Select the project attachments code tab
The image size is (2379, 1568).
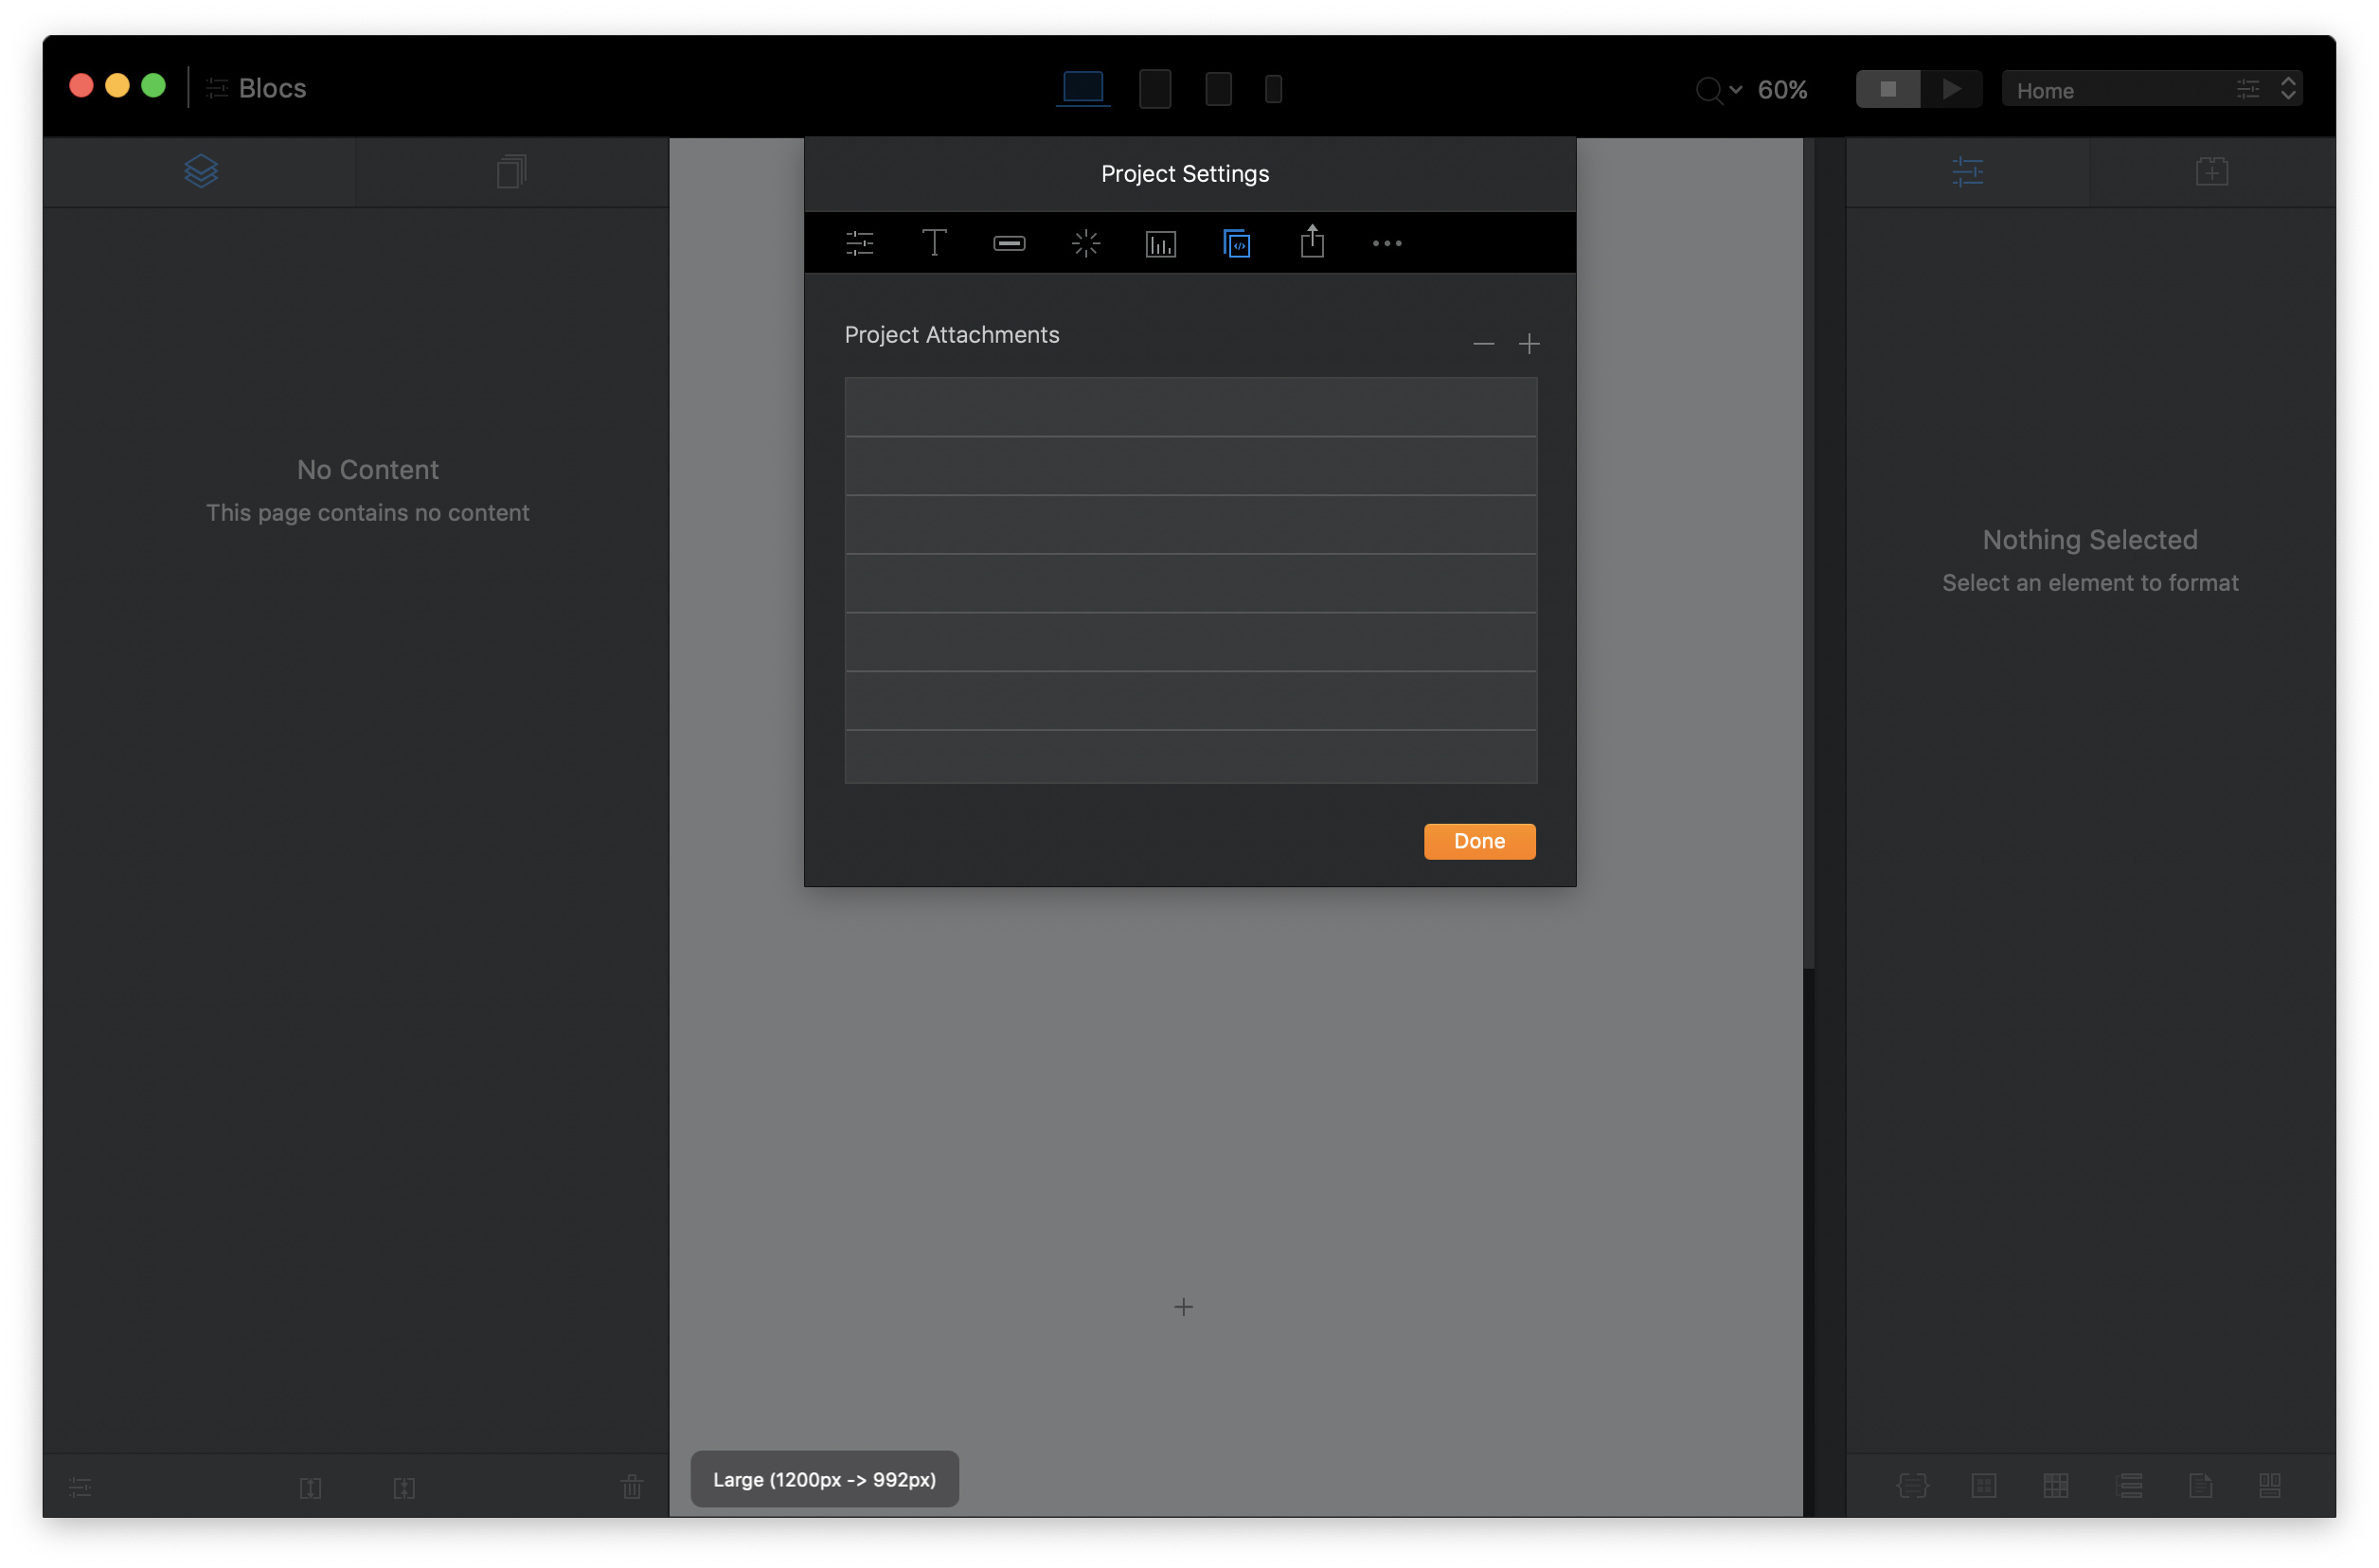tap(1236, 243)
